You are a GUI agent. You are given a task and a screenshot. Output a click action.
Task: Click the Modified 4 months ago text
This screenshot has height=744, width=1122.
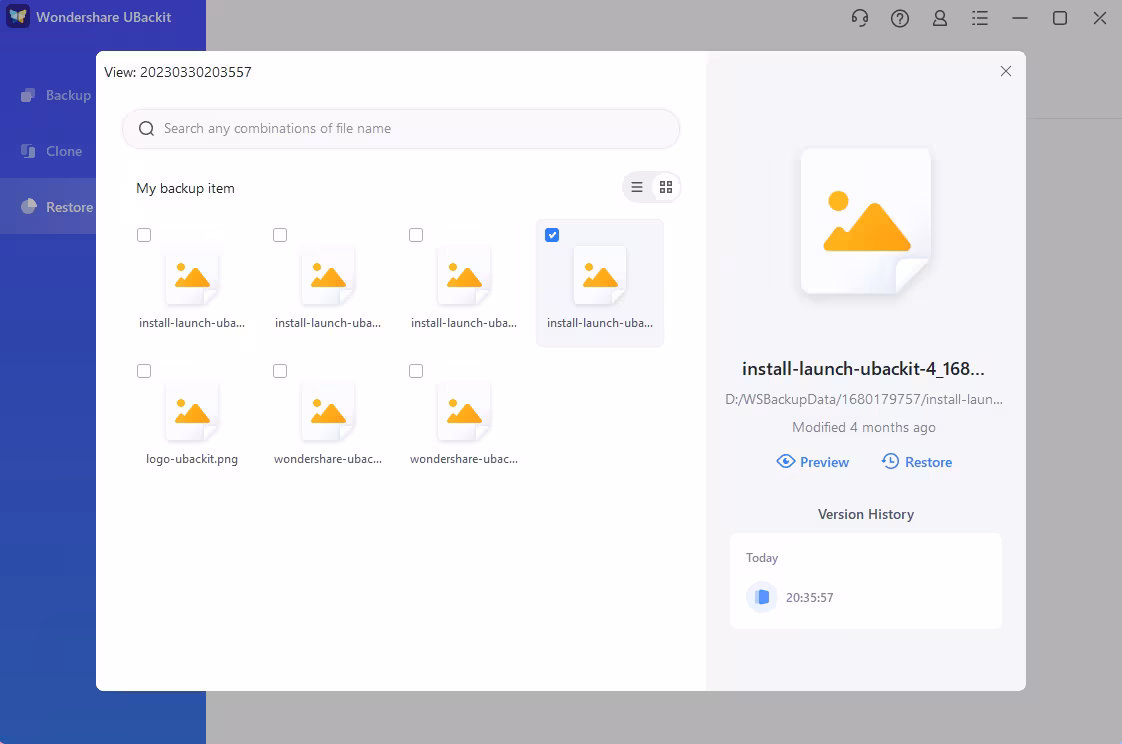(864, 427)
